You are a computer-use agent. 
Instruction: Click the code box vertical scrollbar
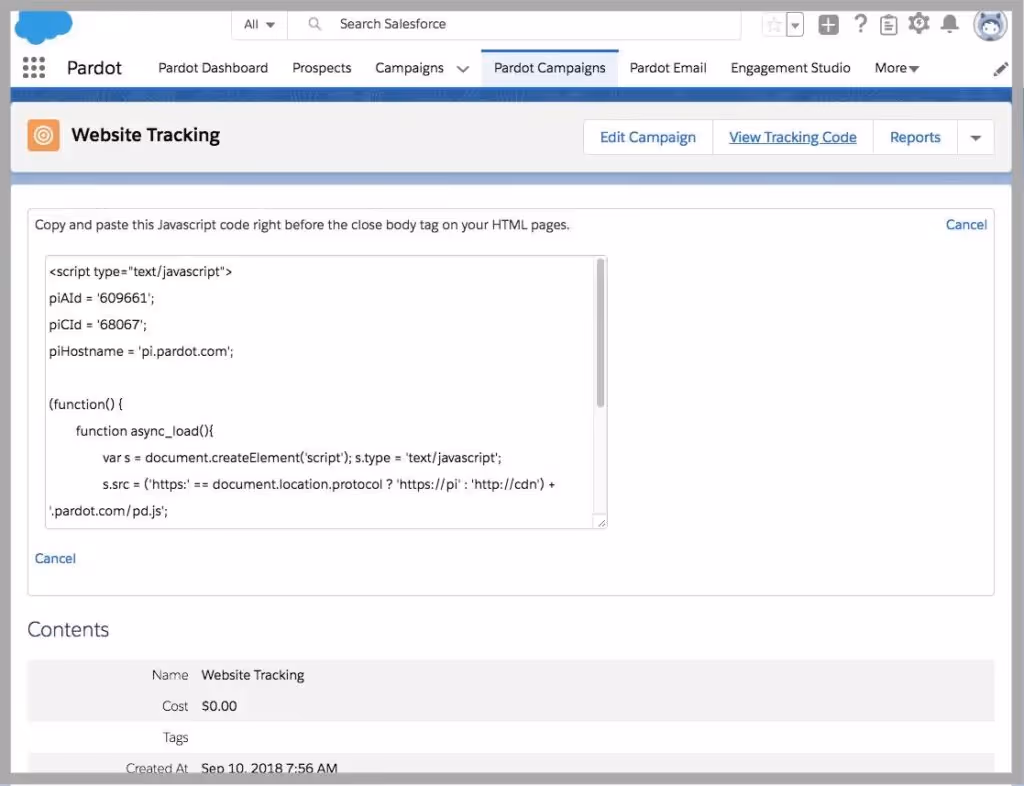600,333
